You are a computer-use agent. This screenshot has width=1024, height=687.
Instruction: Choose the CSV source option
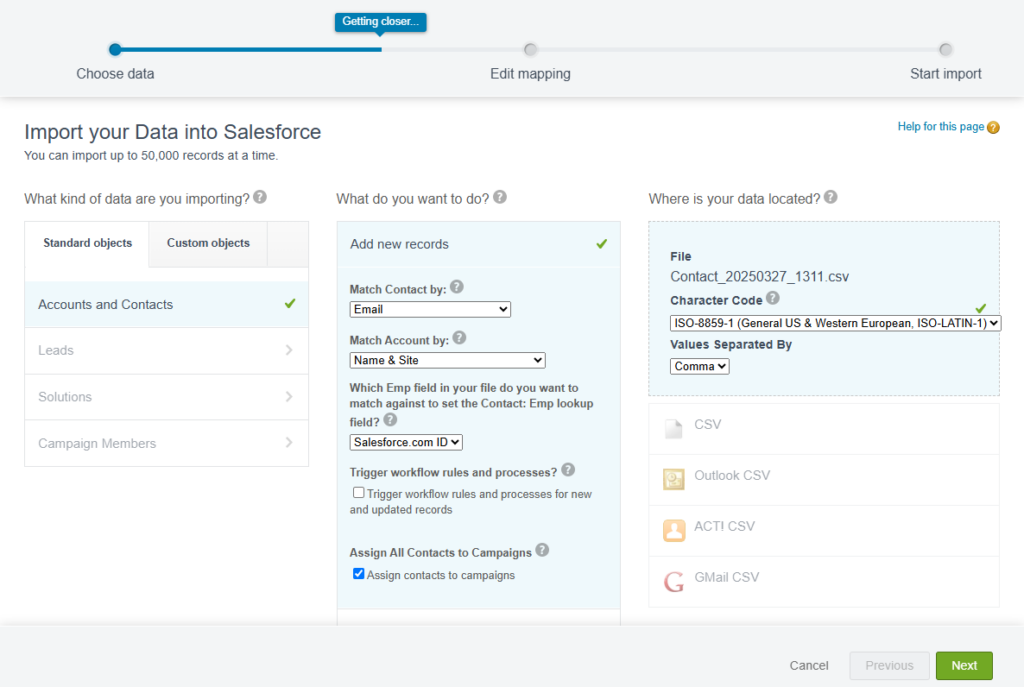824,428
